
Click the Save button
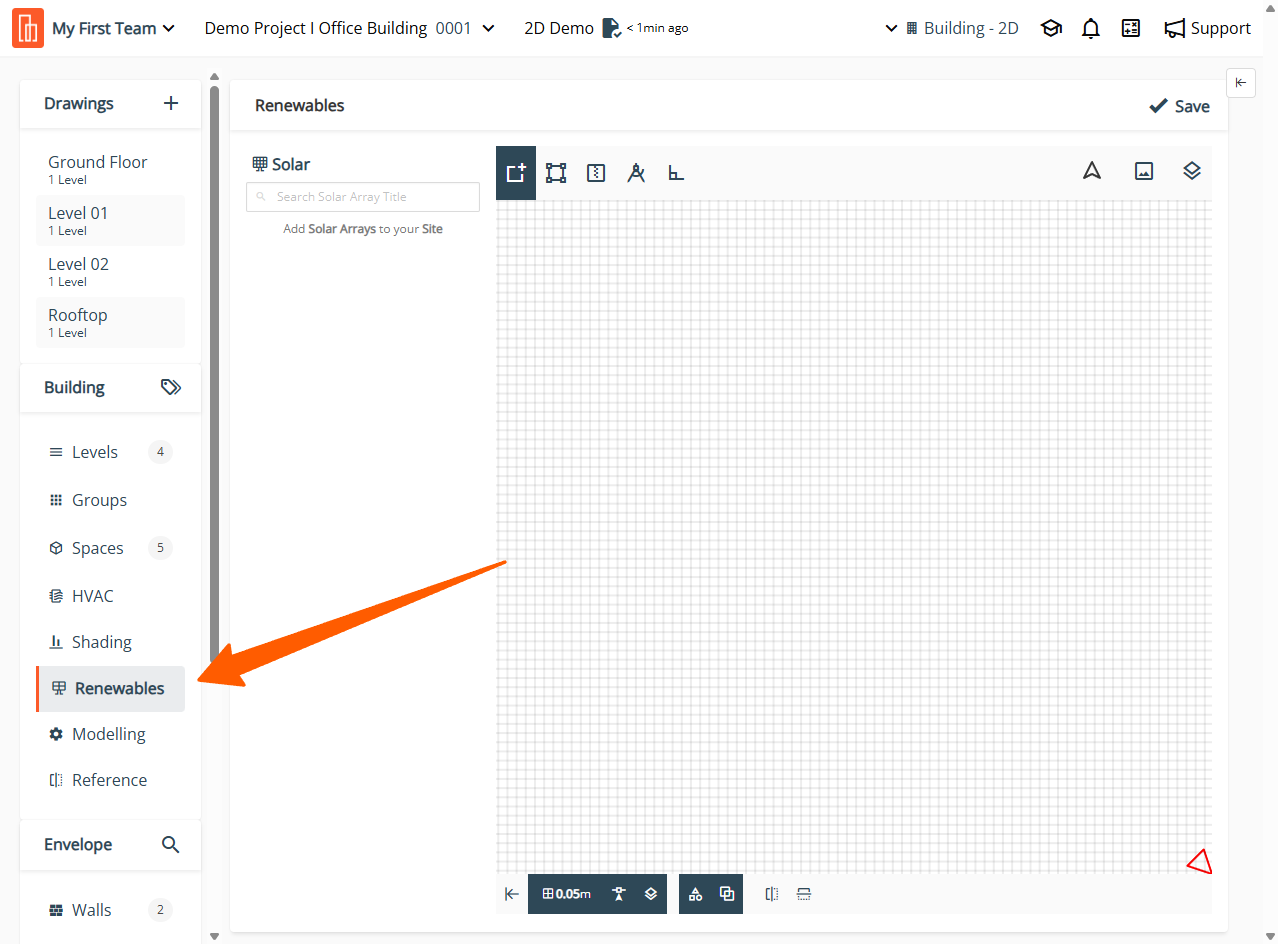1180,106
